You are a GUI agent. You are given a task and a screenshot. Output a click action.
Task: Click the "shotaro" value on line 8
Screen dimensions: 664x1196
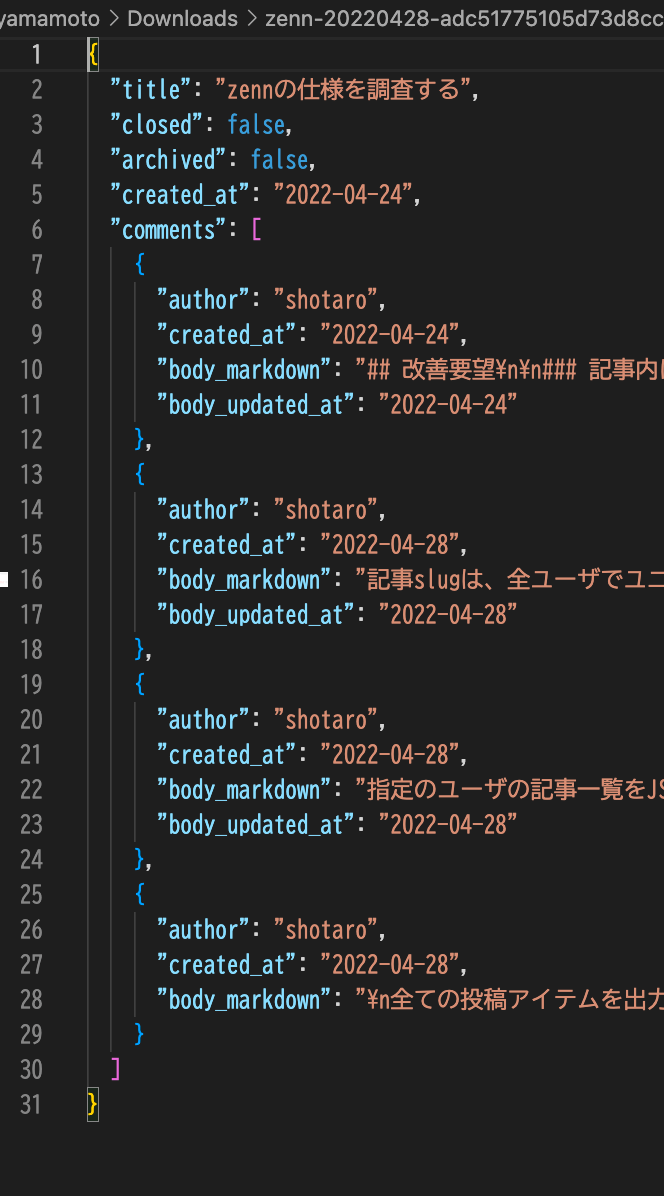(x=326, y=300)
